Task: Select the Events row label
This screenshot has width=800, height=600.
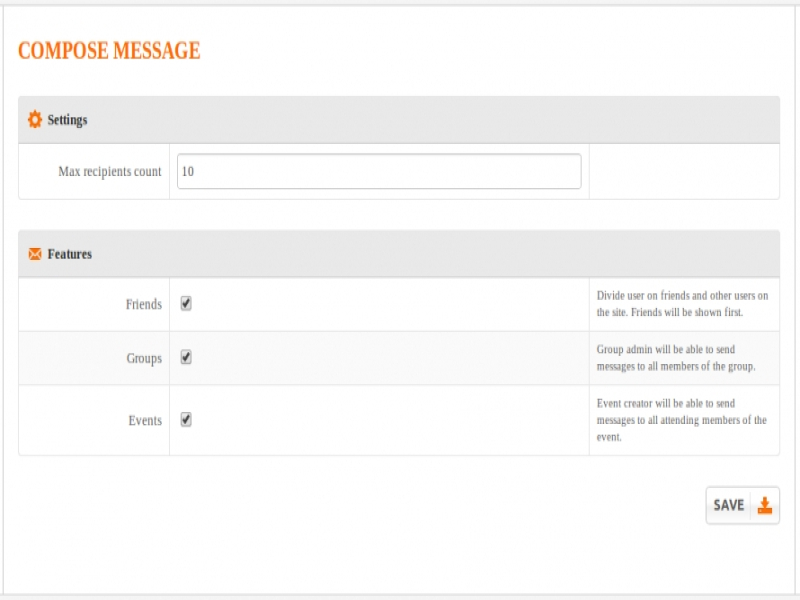Action: pos(144,421)
